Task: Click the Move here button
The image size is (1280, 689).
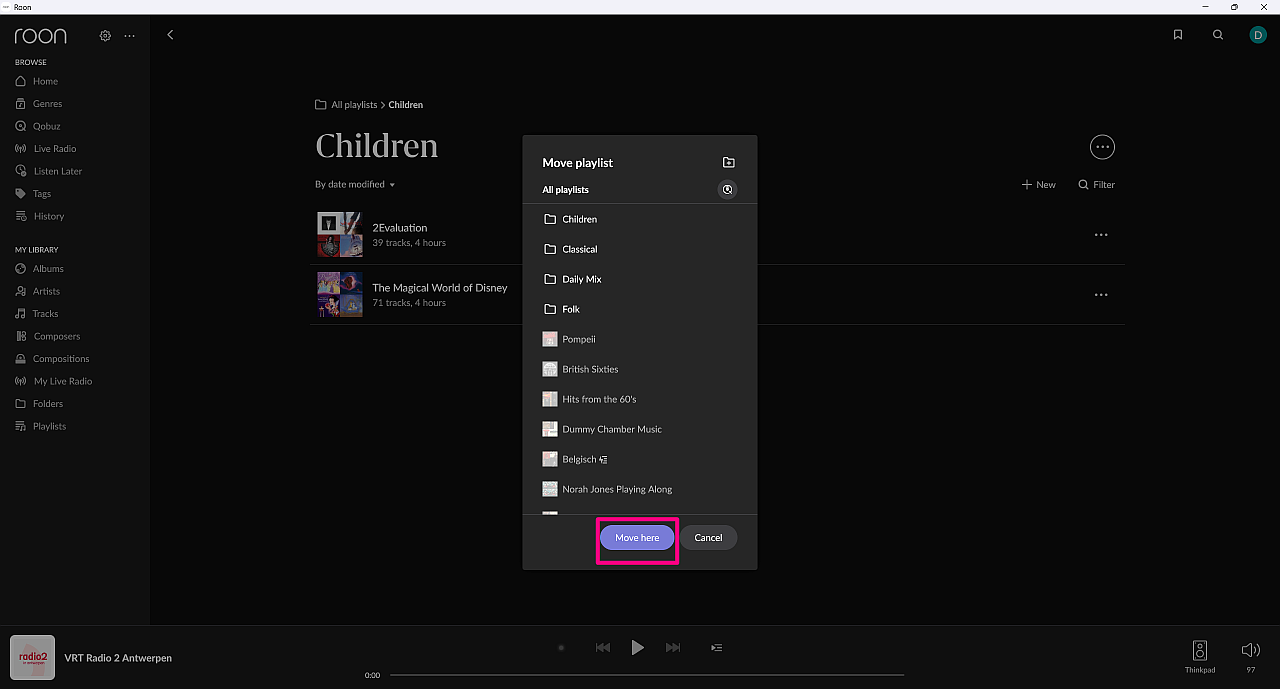Action: tap(637, 538)
